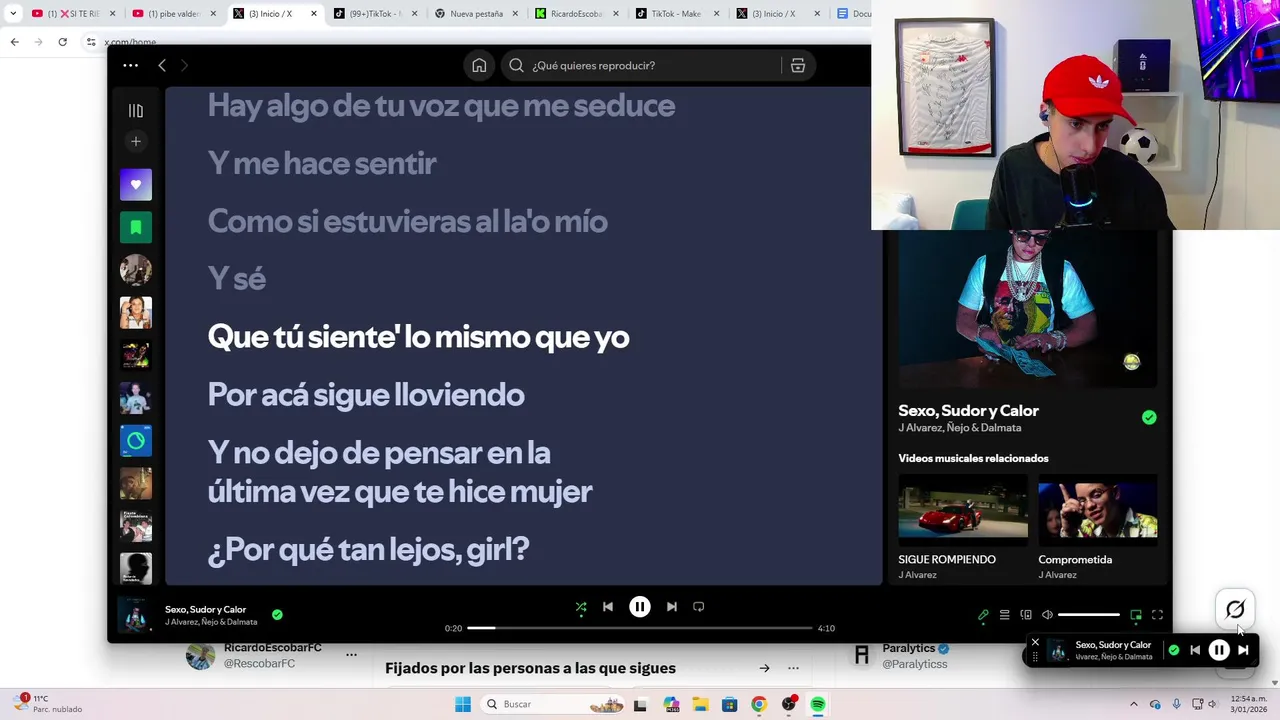Go to previous track in the floating miniplayer
Viewport: 1280px width, 720px height.
1195,650
